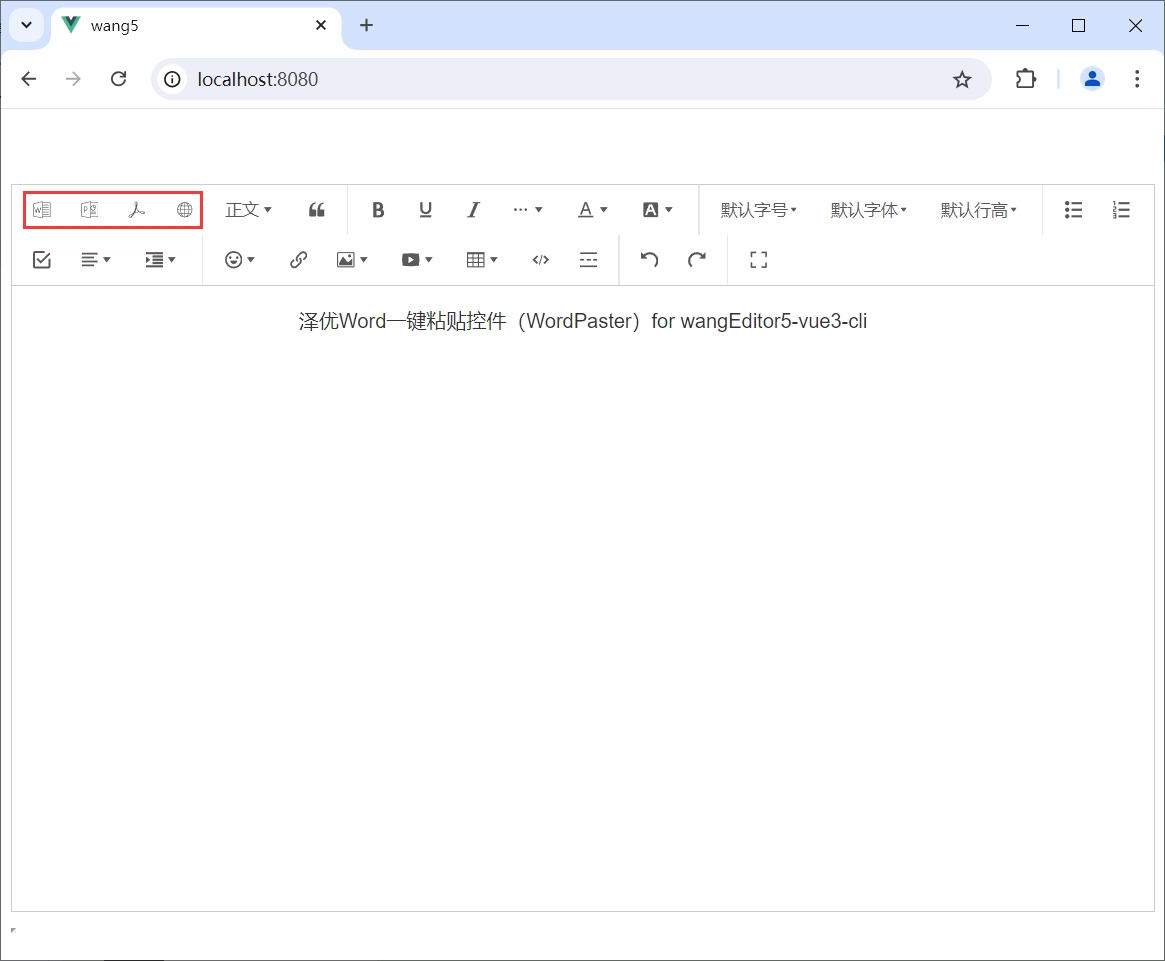Open the font color picker
Image resolution: width=1165 pixels, height=961 pixels.
pos(592,210)
